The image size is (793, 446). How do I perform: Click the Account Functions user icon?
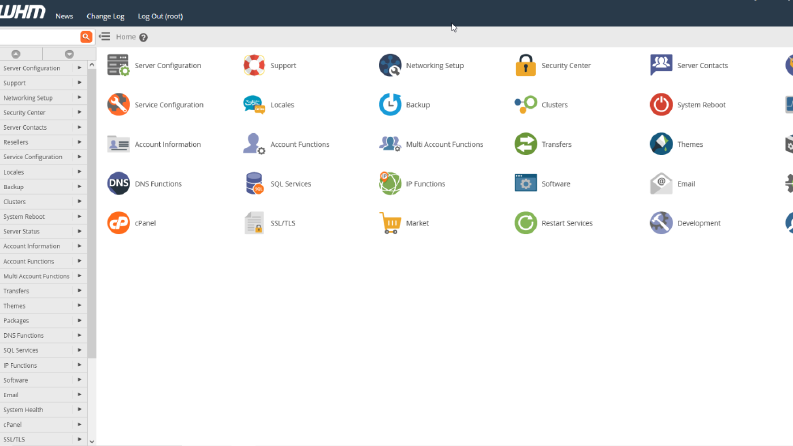coord(254,144)
